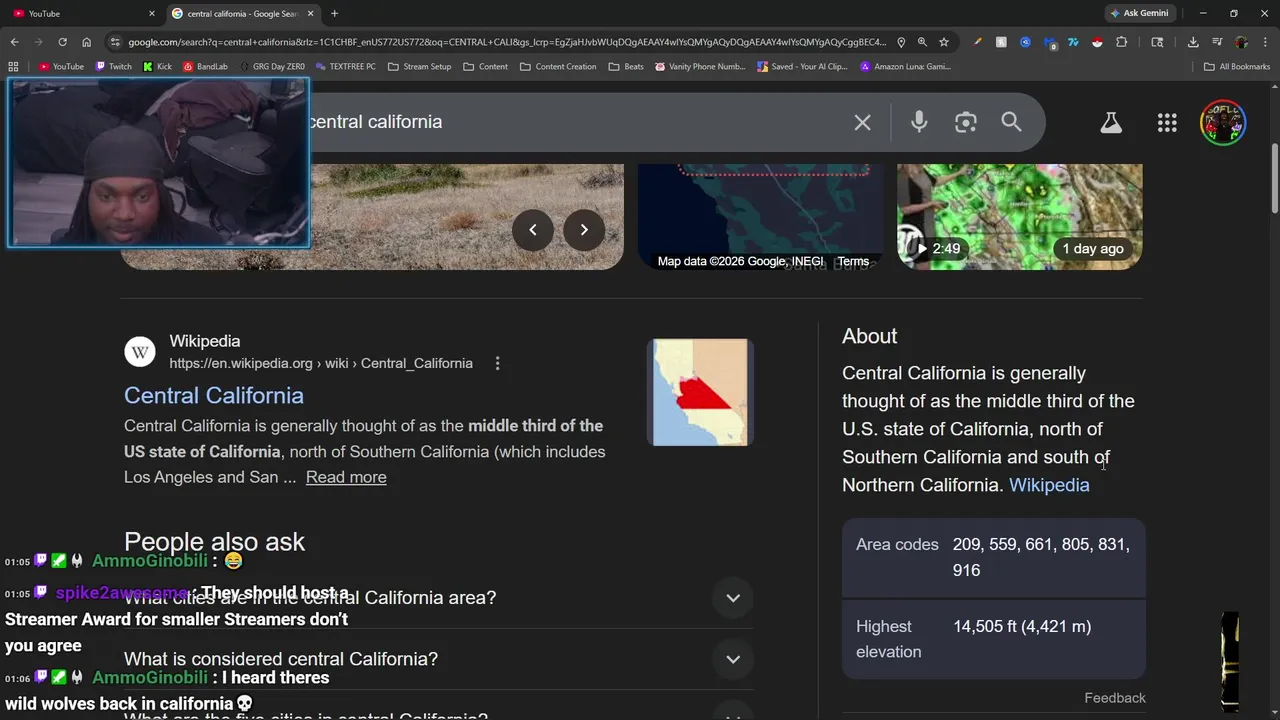The height and width of the screenshot is (720, 1280).
Task: Select the central california Google Search tab
Action: coord(243,13)
